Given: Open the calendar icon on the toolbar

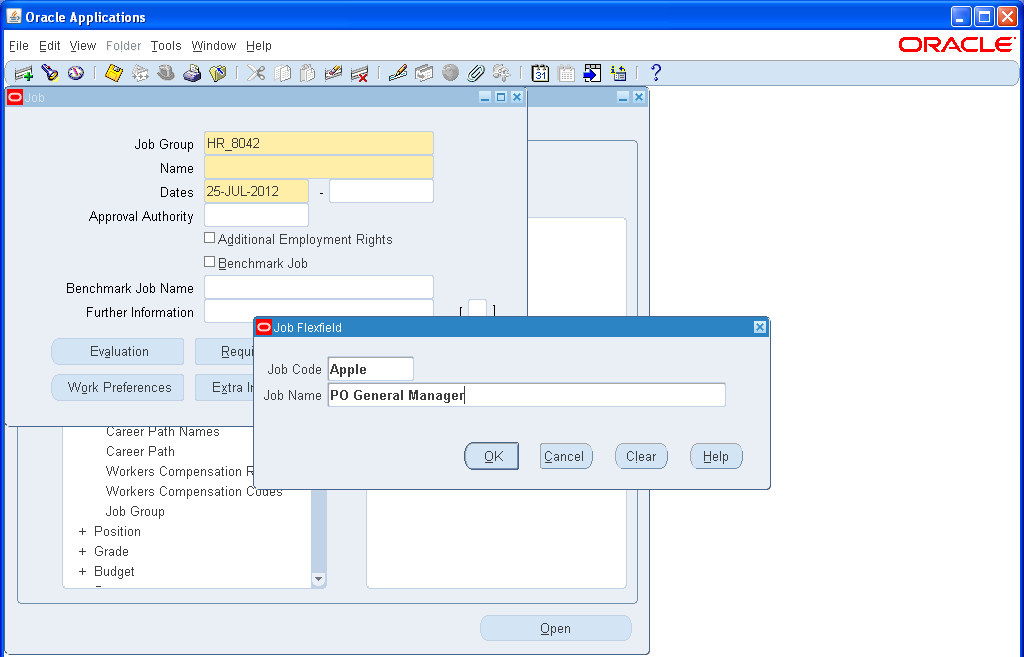Looking at the screenshot, I should click(x=540, y=72).
